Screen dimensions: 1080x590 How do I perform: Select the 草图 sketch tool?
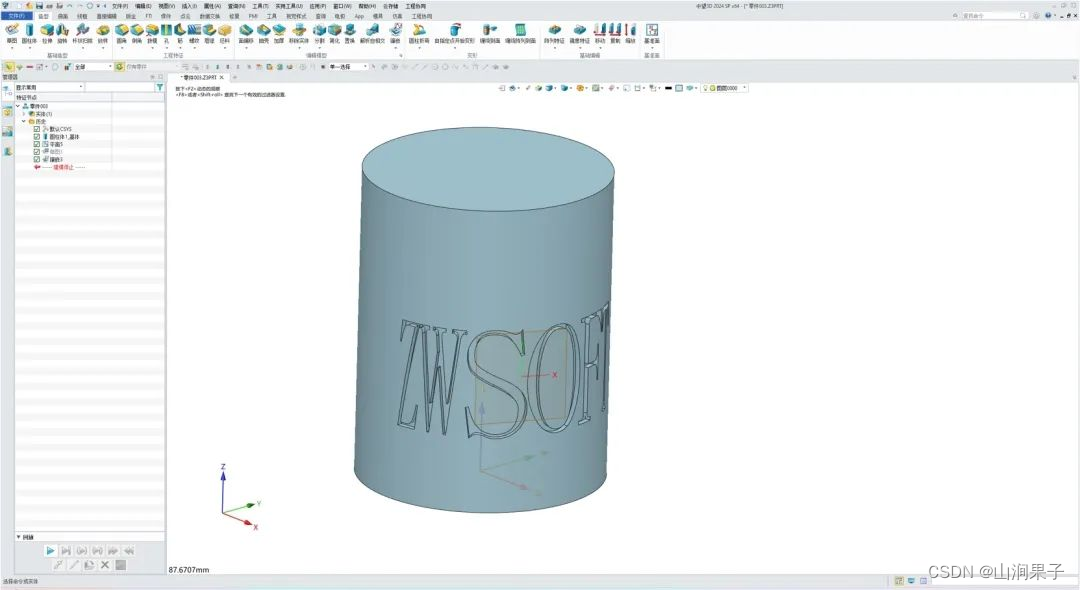click(12, 32)
